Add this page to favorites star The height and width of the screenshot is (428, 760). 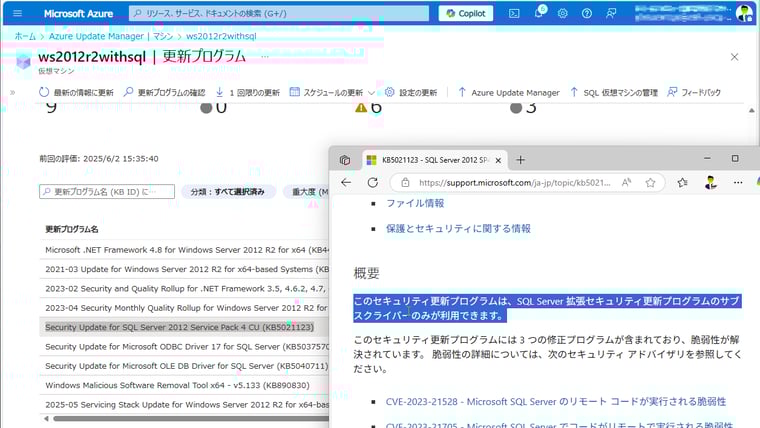coord(650,183)
